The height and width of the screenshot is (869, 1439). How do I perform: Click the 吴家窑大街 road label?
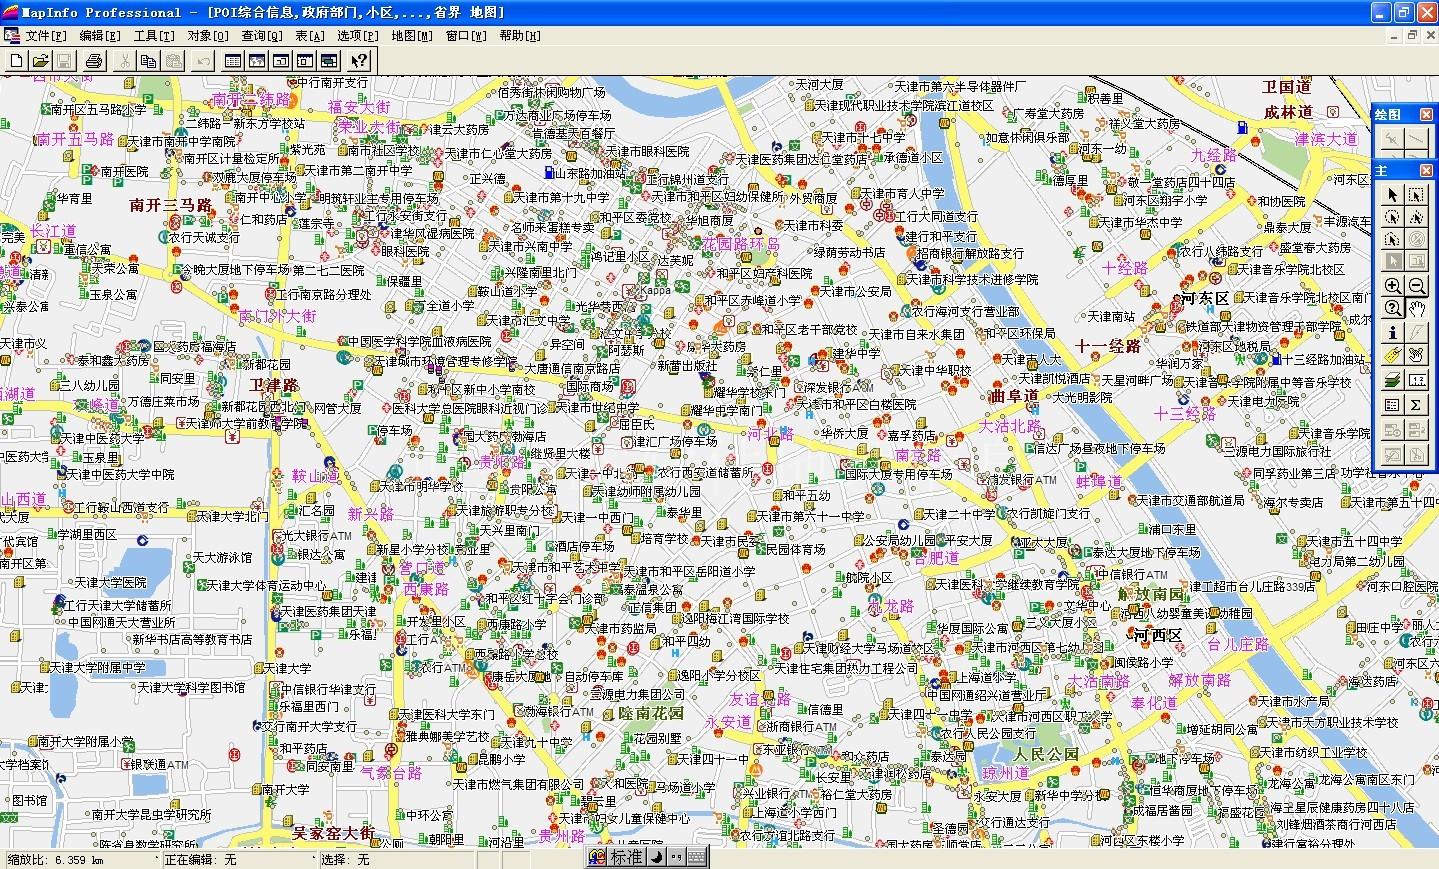point(334,832)
